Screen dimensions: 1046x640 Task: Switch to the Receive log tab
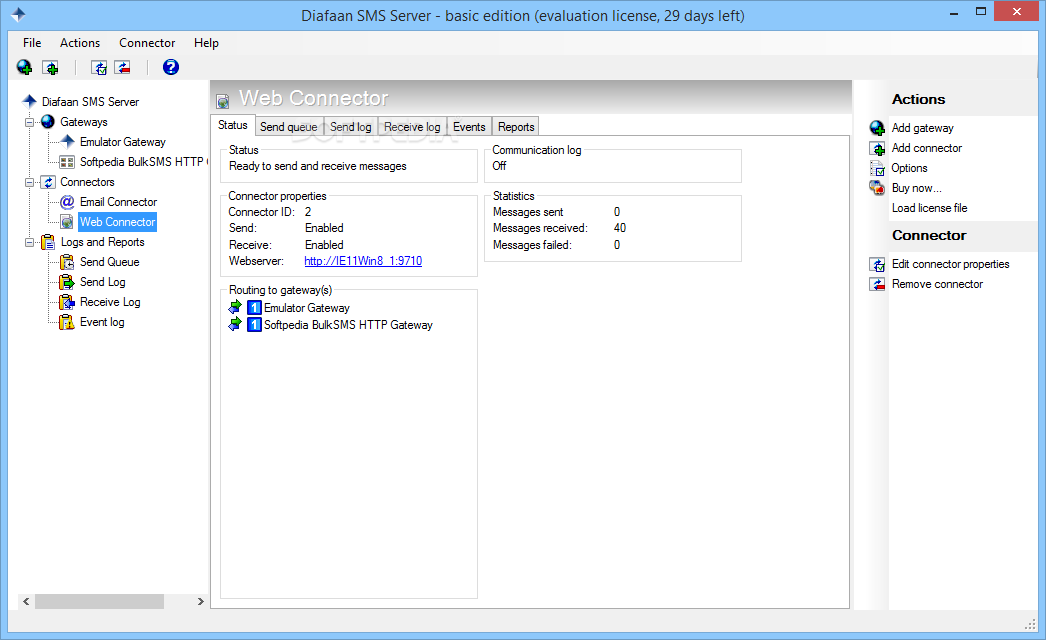pos(412,127)
